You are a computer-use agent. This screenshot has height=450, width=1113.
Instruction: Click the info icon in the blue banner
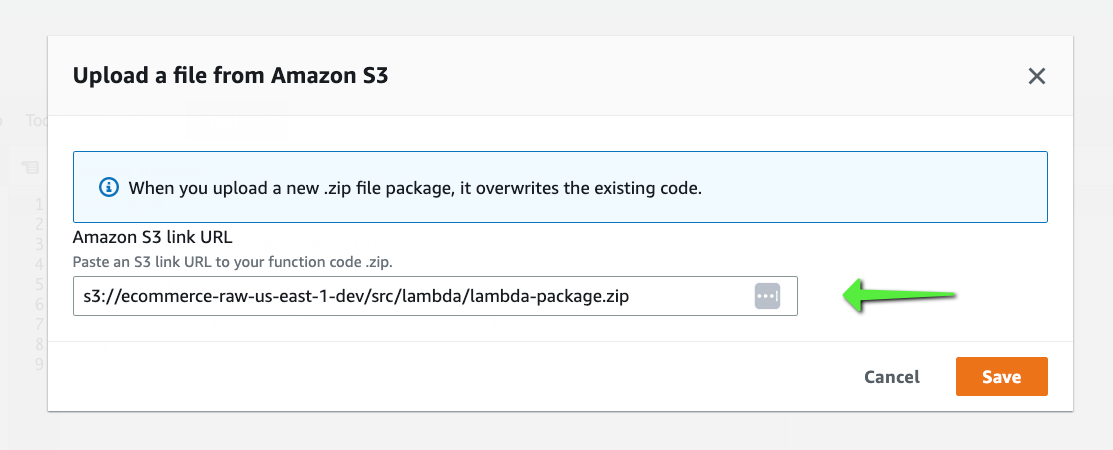pyautogui.click(x=108, y=187)
